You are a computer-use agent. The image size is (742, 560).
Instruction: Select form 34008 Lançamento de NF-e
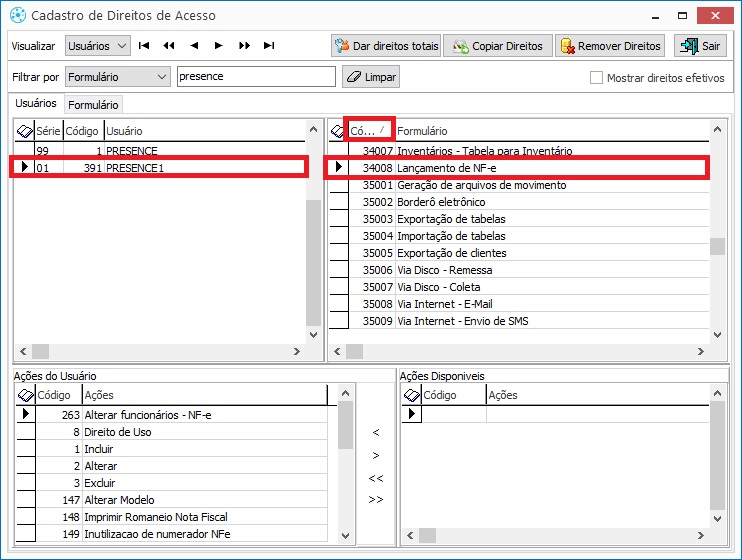(x=519, y=168)
